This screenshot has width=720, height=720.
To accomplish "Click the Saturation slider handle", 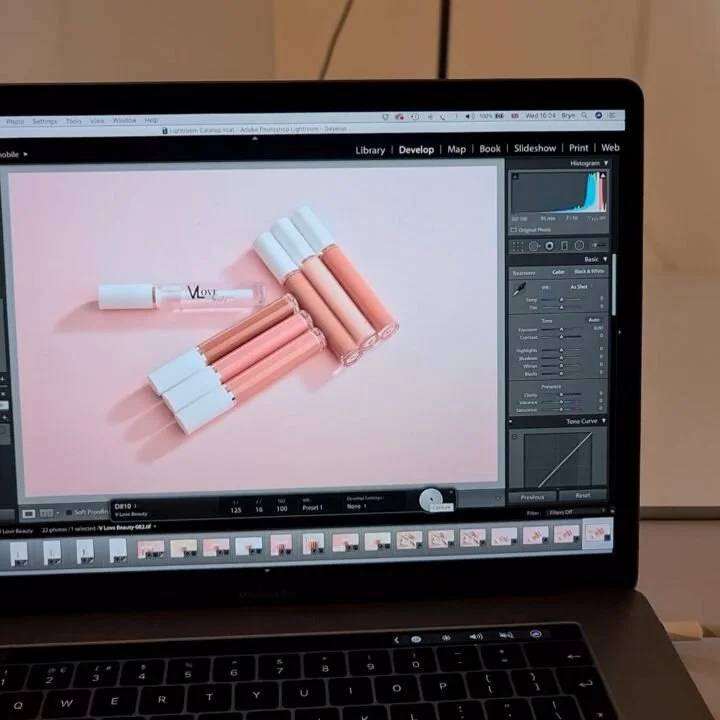I will click(x=561, y=409).
